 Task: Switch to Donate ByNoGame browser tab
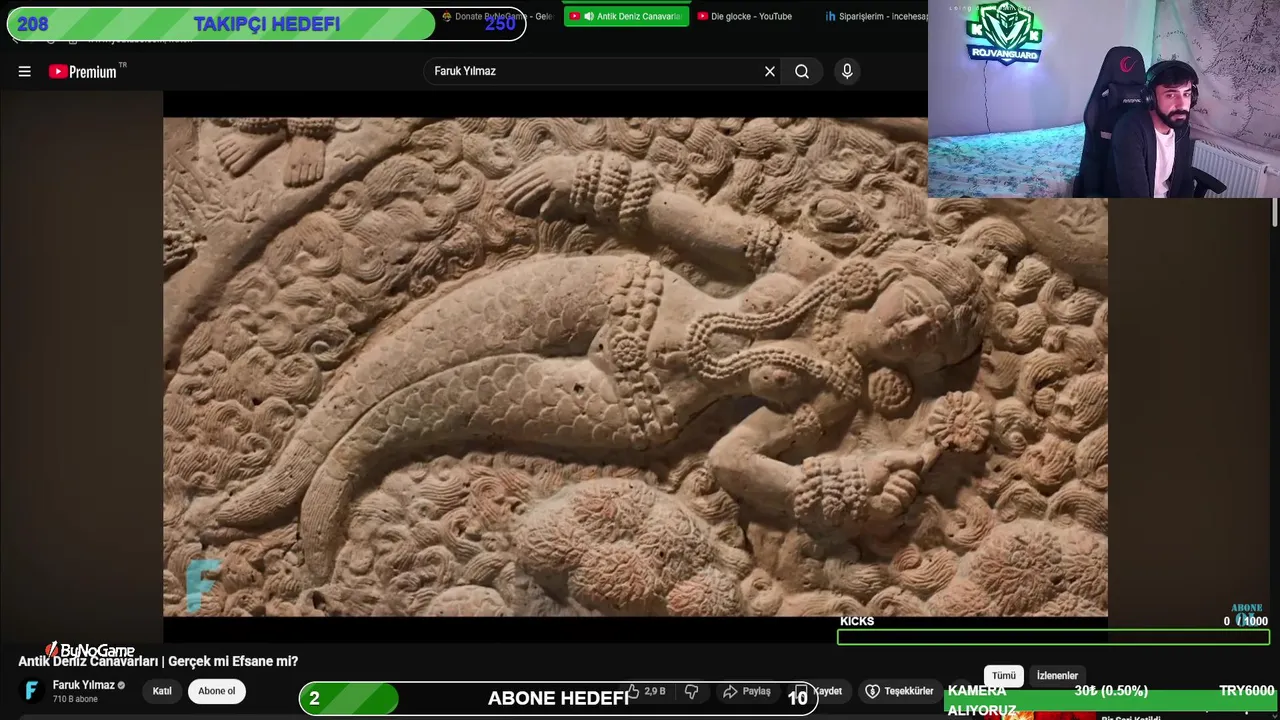click(497, 16)
